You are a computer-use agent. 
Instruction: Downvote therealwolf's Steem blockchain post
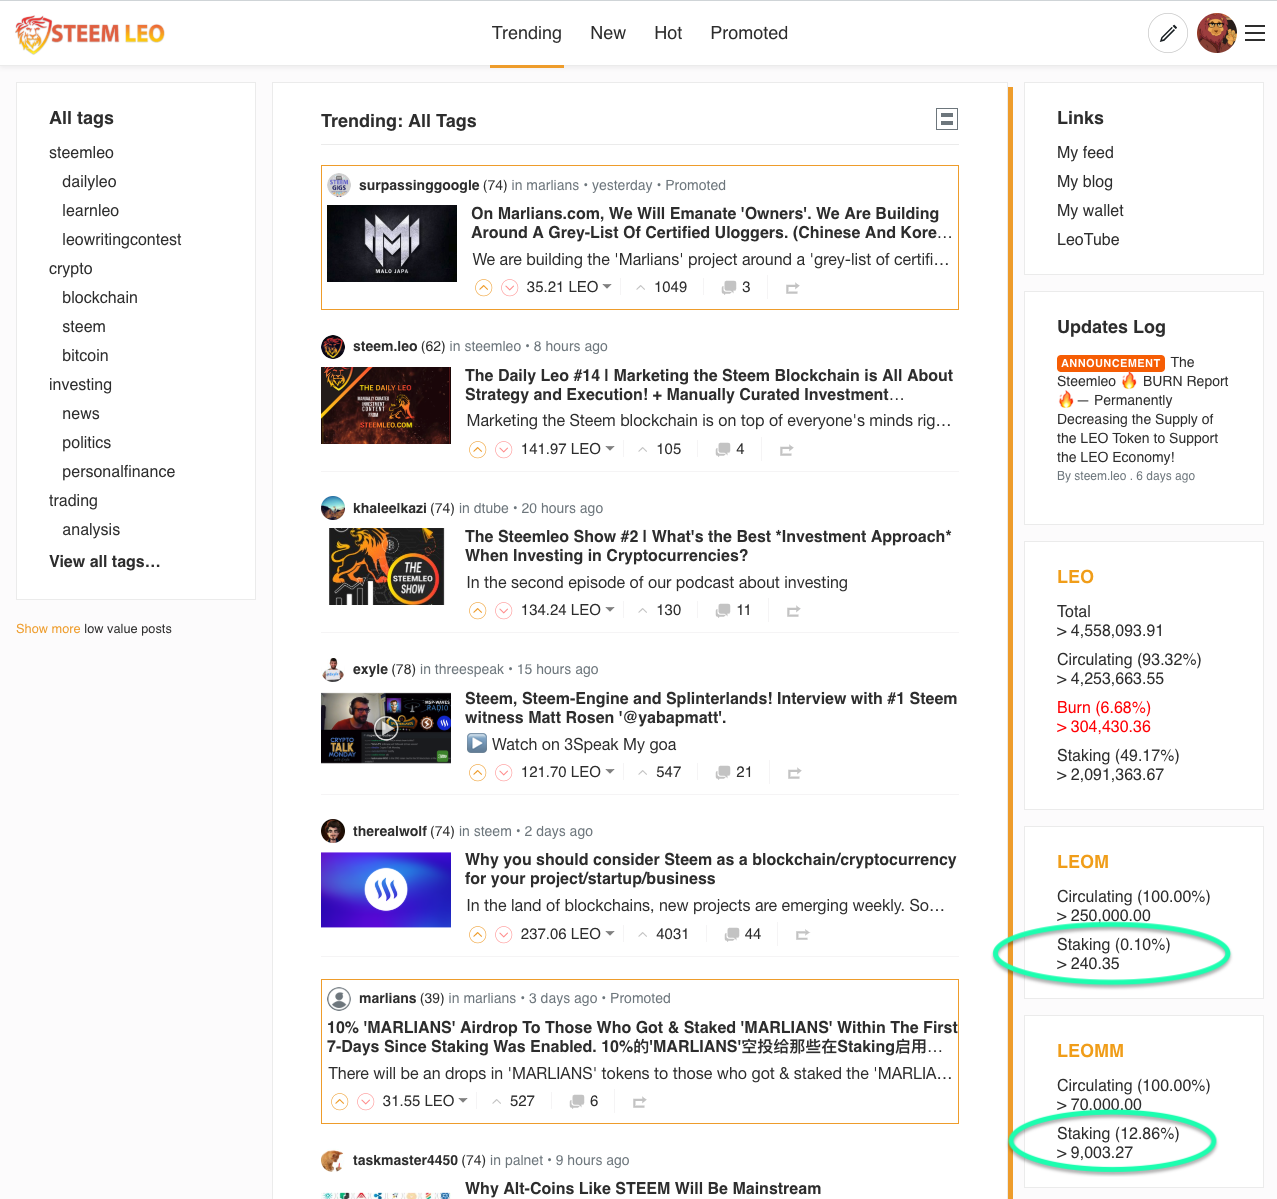click(x=503, y=935)
